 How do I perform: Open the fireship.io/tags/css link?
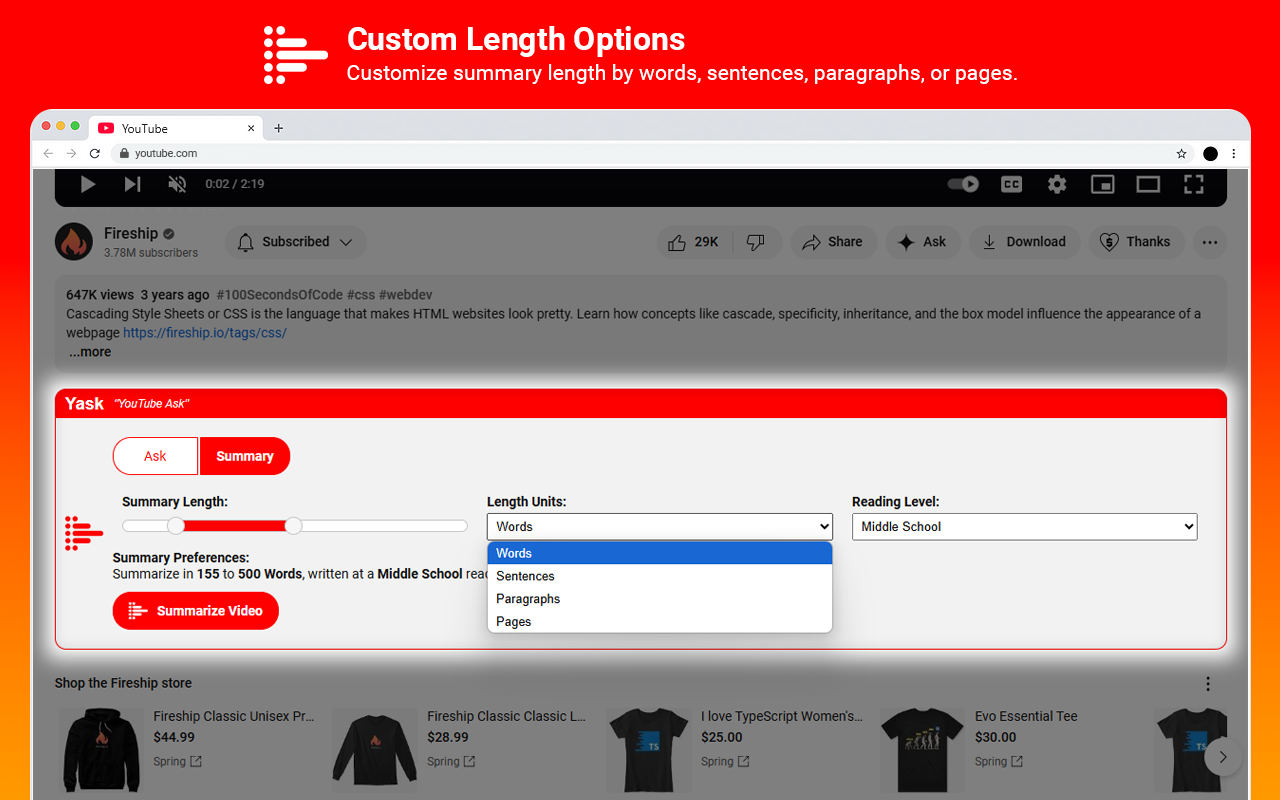click(205, 333)
